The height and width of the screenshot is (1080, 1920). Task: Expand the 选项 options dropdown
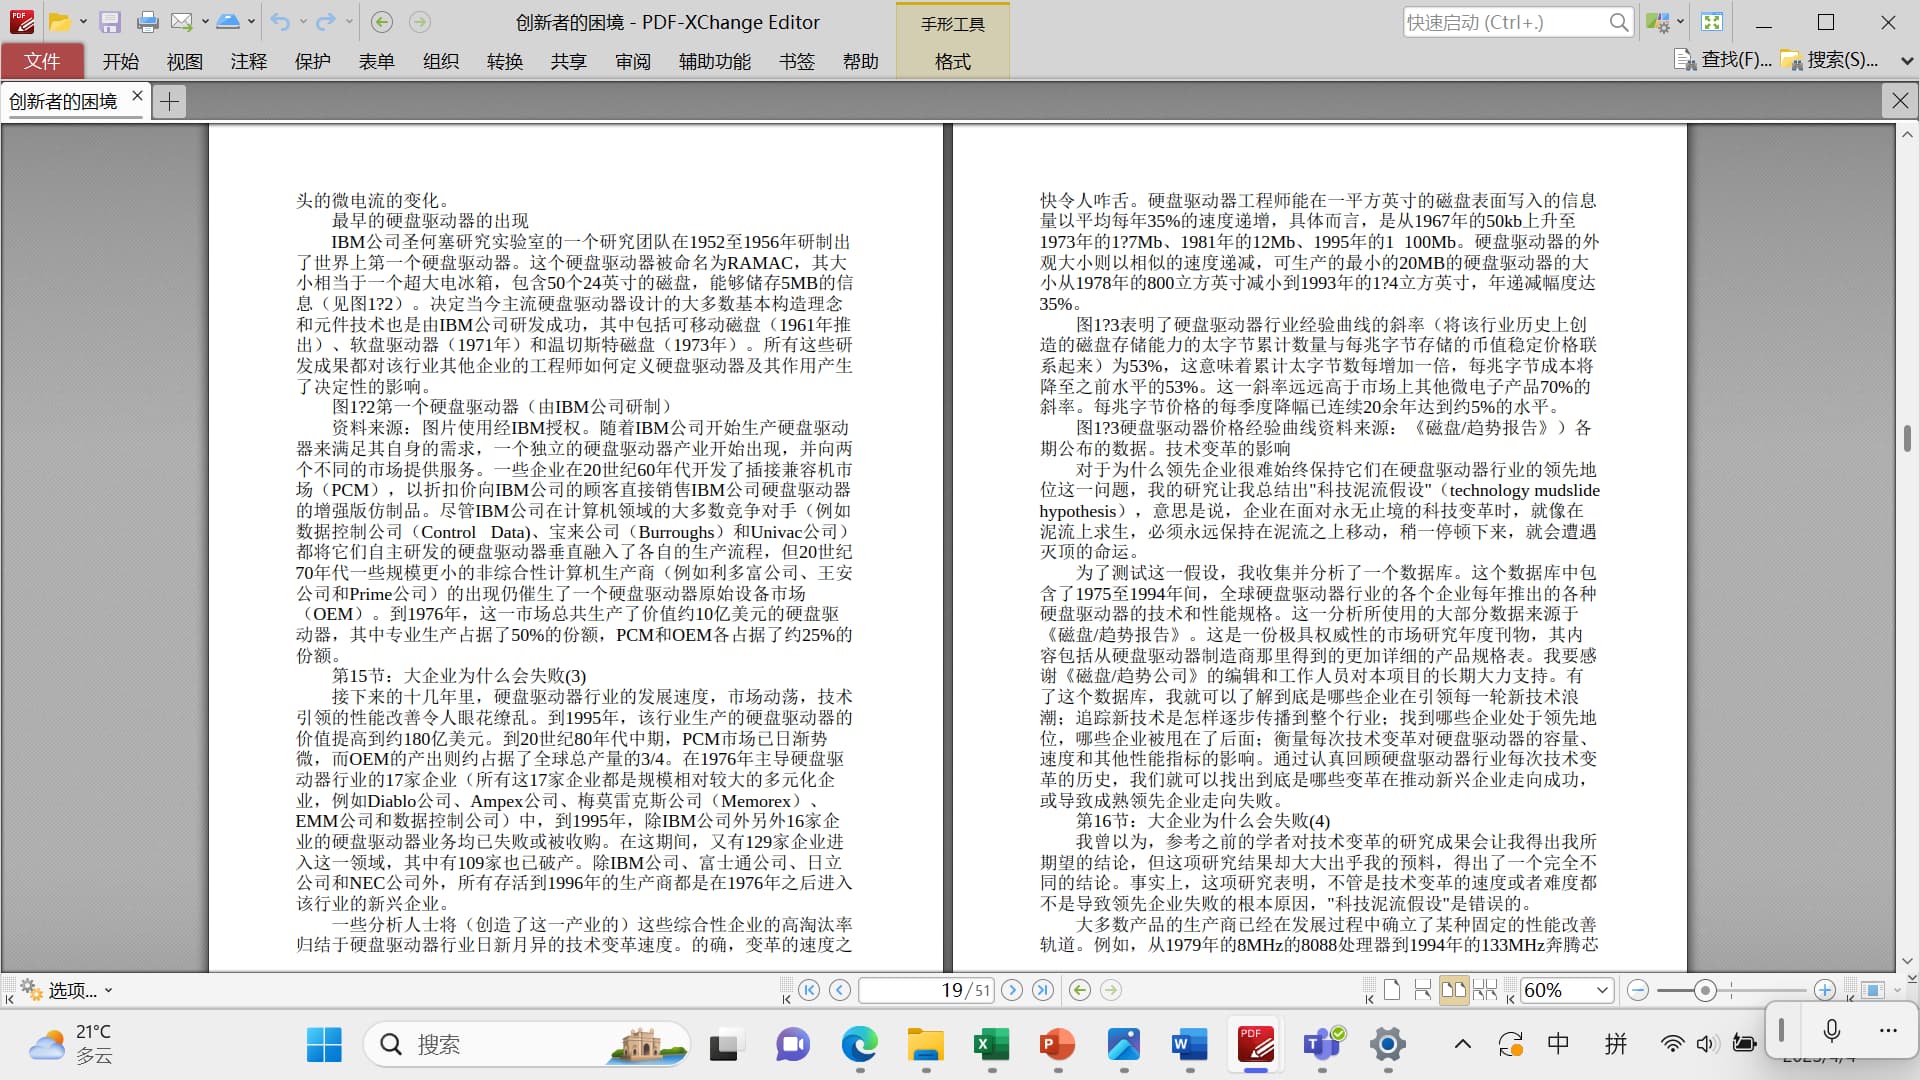pyautogui.click(x=108, y=990)
